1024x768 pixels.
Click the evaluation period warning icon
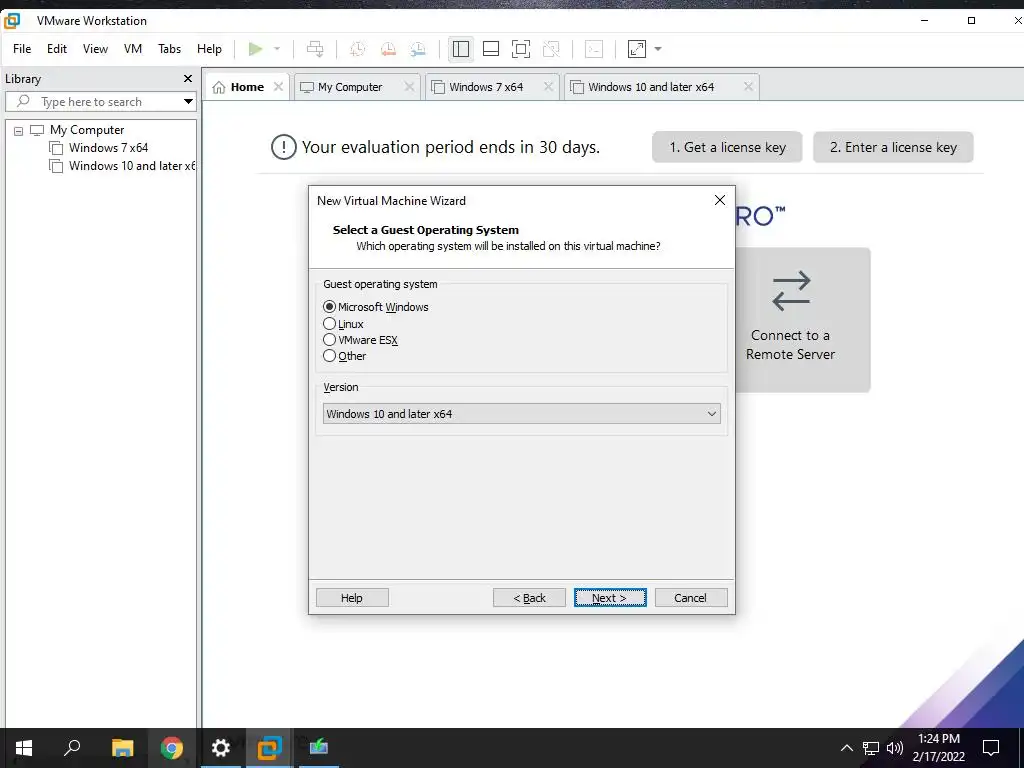[283, 147]
